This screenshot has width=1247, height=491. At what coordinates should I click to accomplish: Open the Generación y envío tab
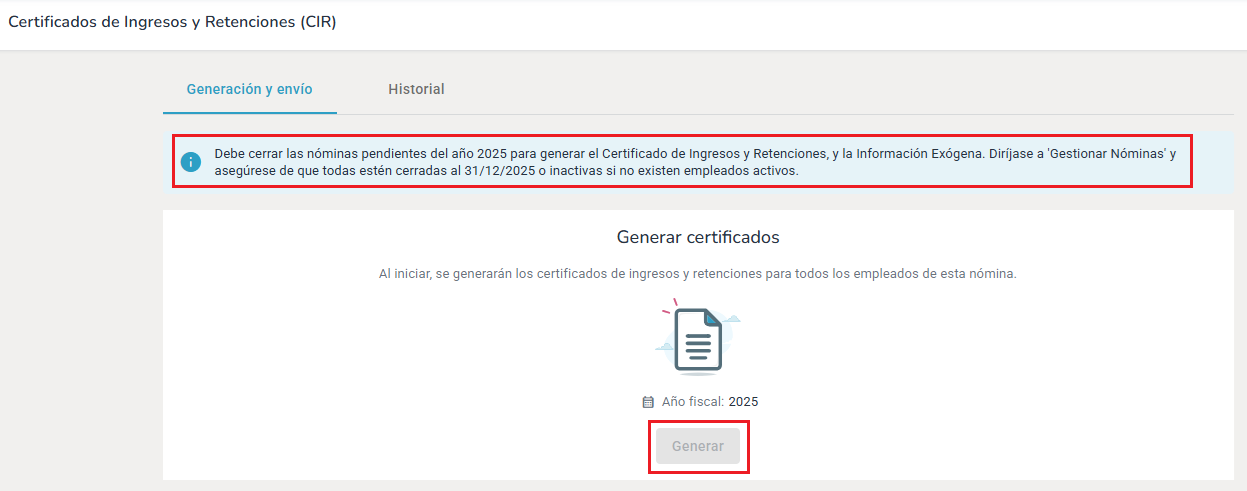pos(249,89)
